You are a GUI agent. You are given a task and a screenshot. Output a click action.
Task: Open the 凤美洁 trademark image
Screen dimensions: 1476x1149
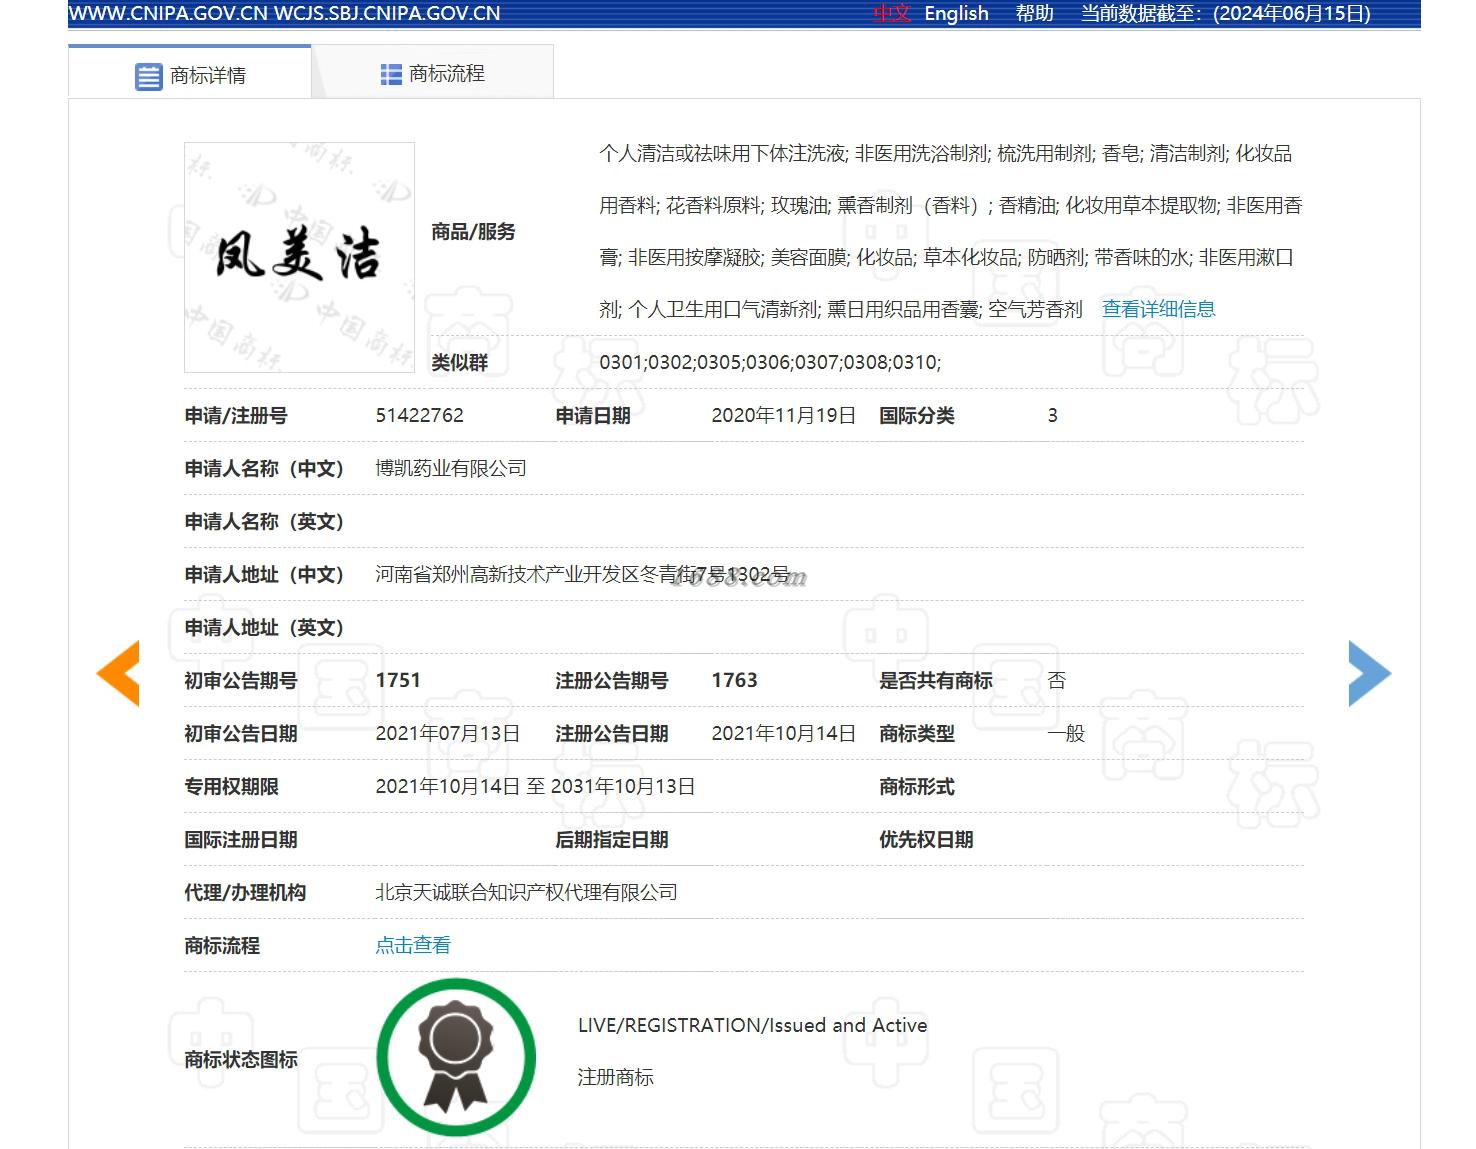point(299,257)
